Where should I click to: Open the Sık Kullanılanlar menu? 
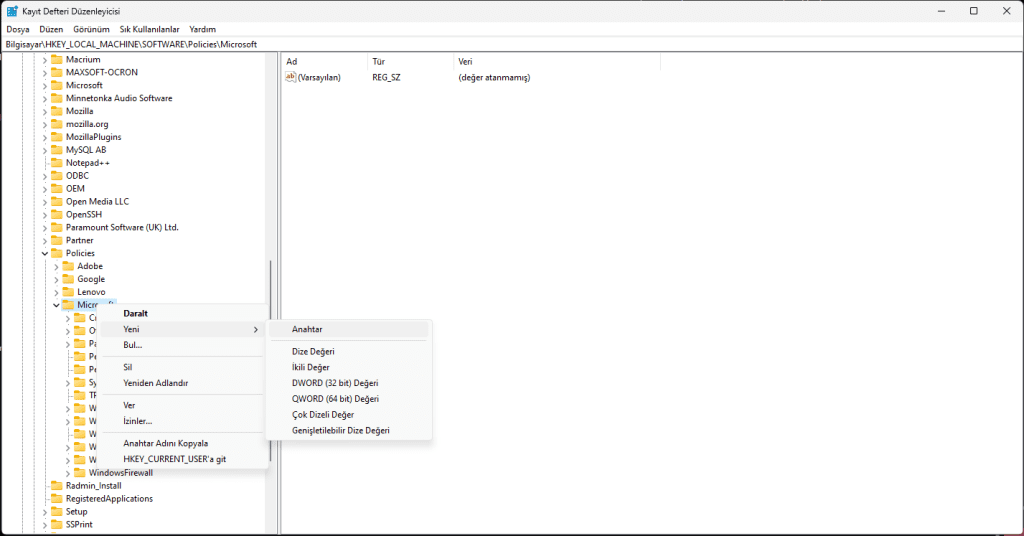149,29
